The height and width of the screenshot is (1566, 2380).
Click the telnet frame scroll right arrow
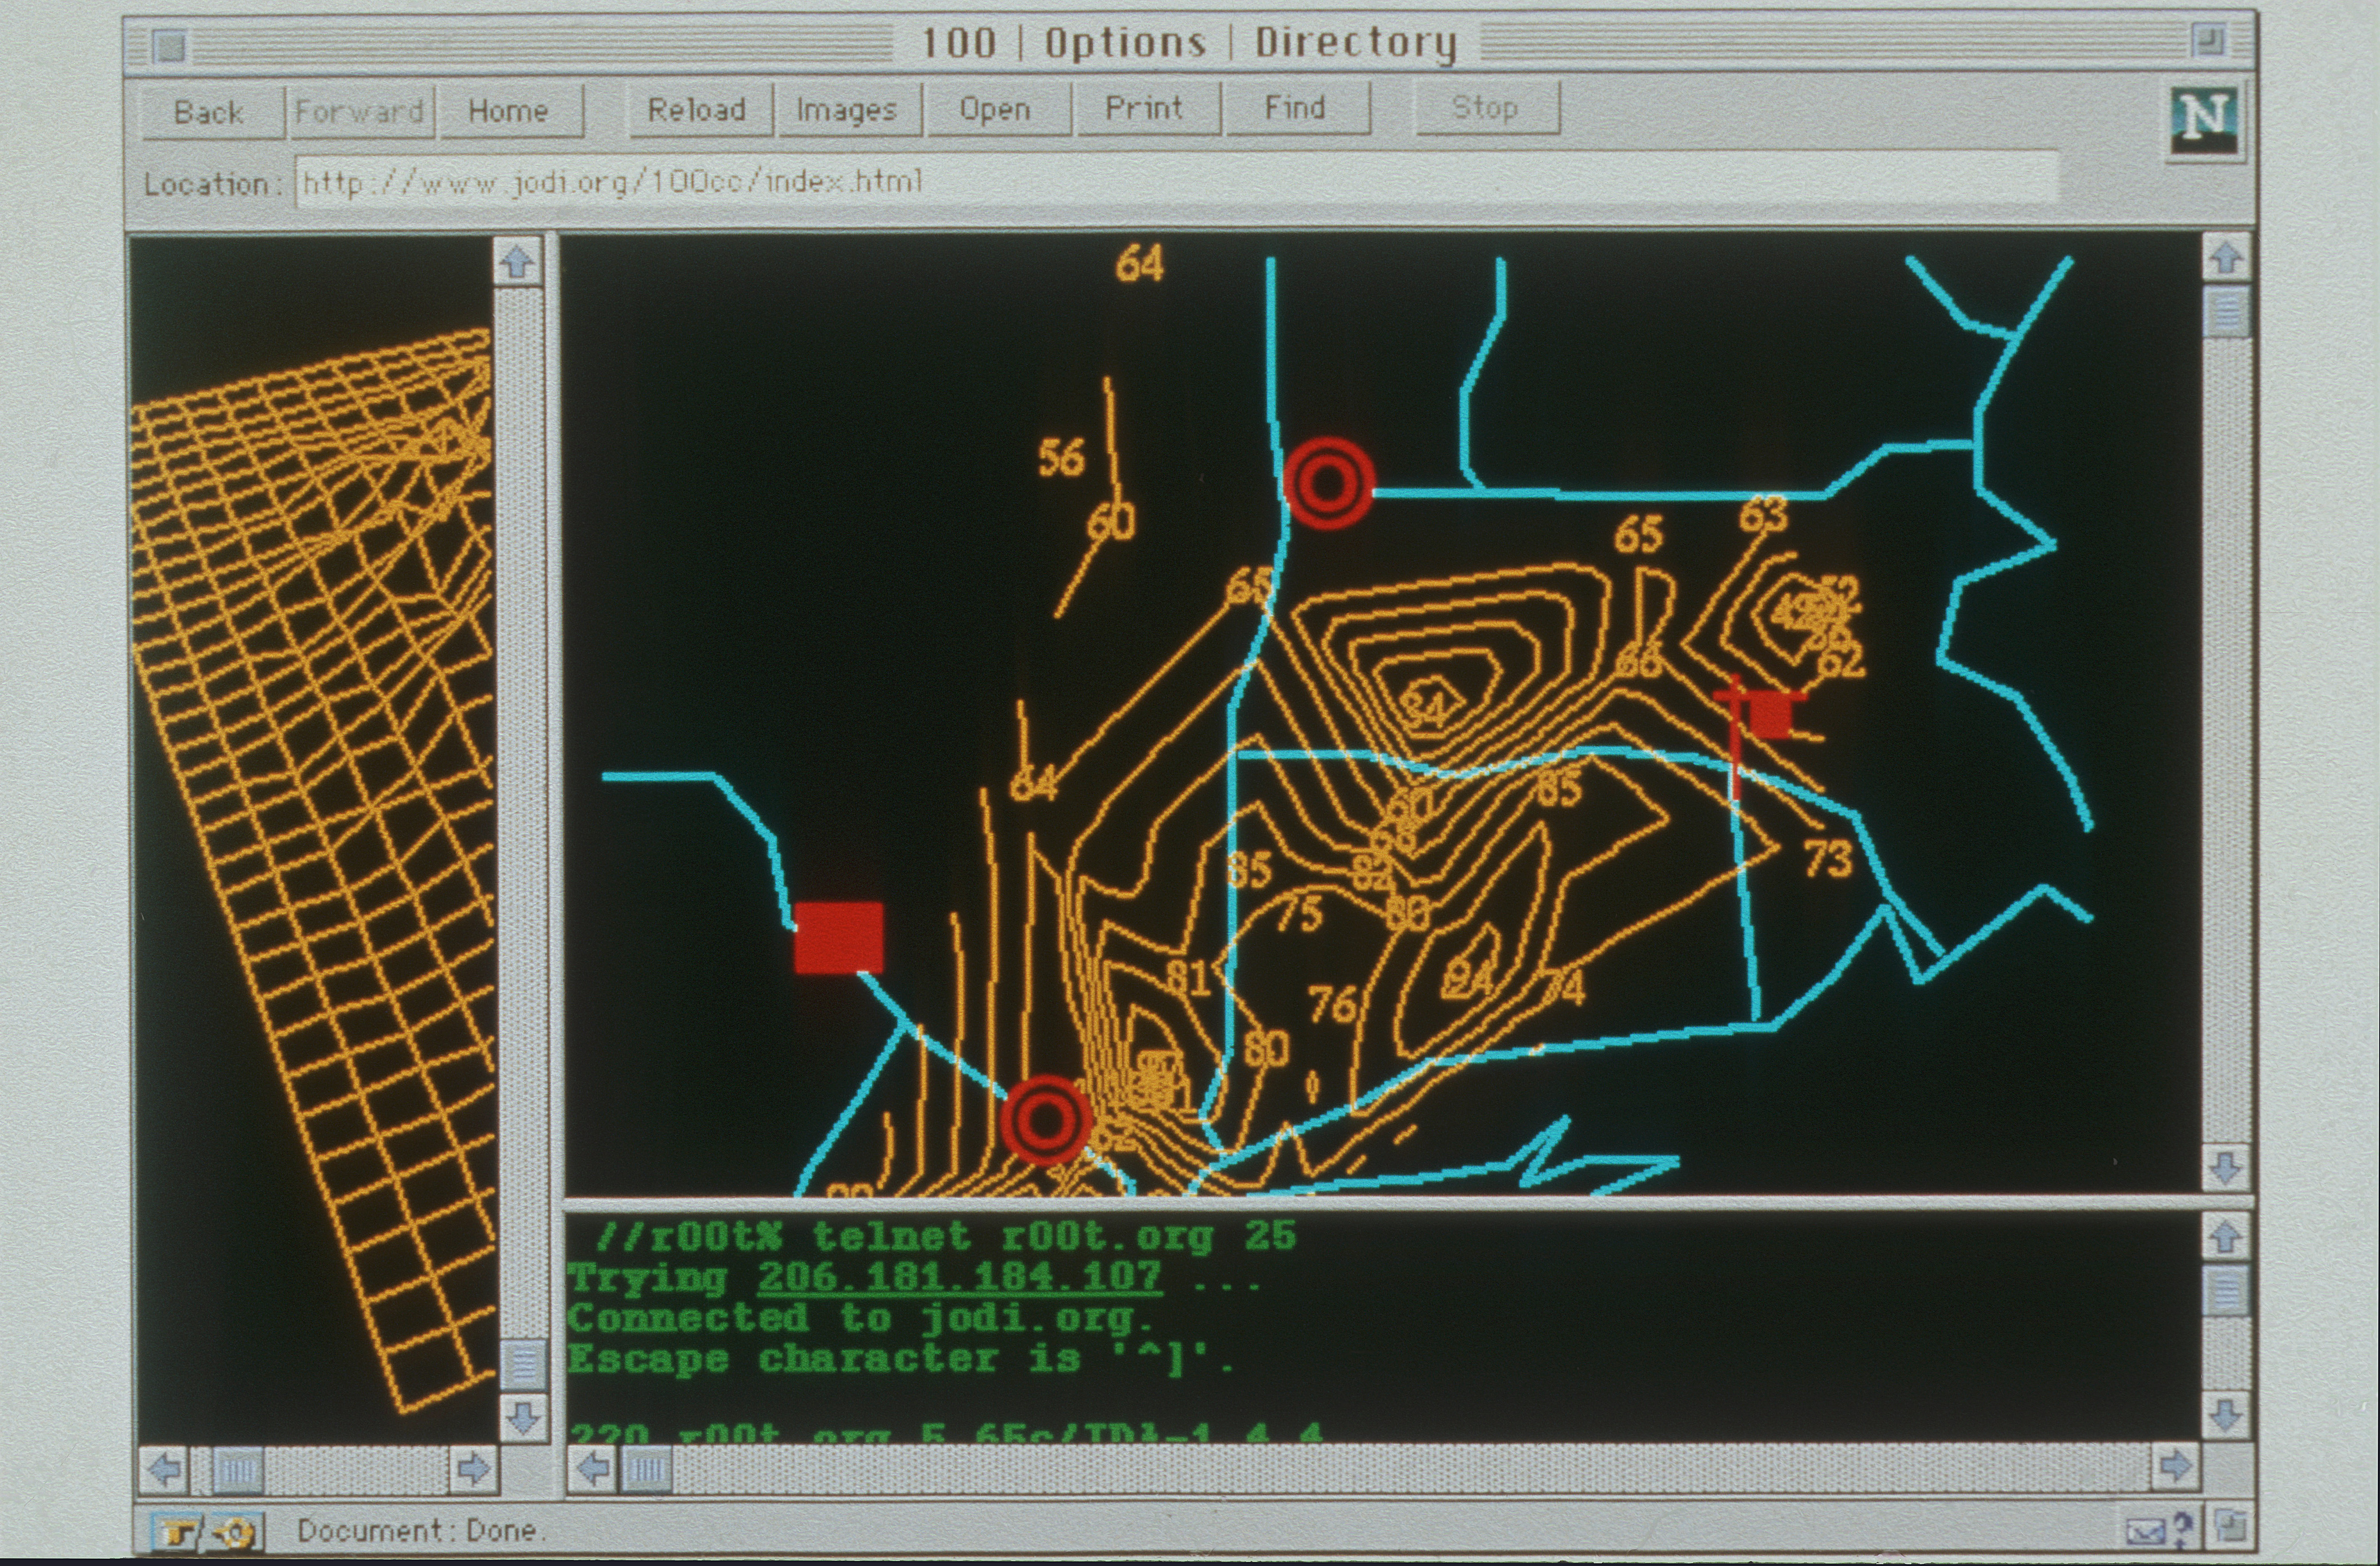(x=2176, y=1466)
